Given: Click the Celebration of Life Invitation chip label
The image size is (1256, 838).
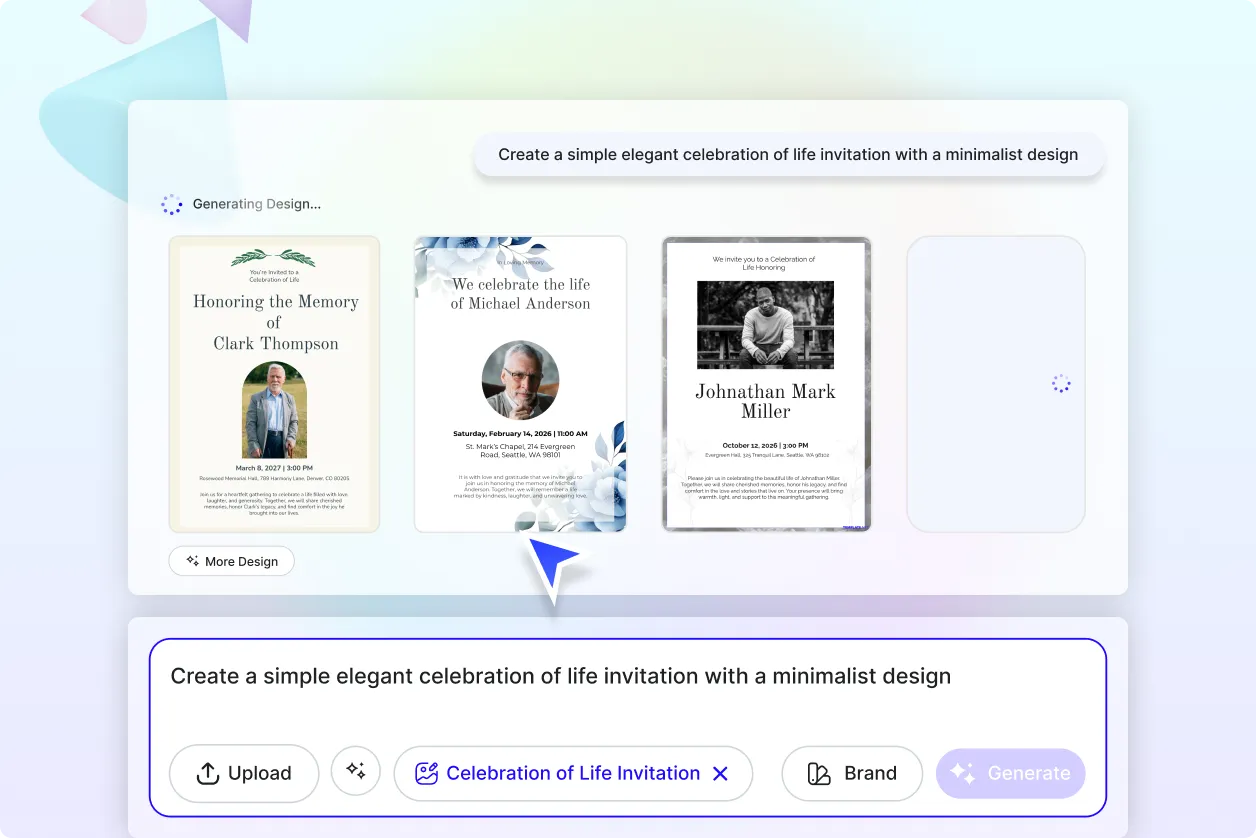Looking at the screenshot, I should [x=573, y=773].
